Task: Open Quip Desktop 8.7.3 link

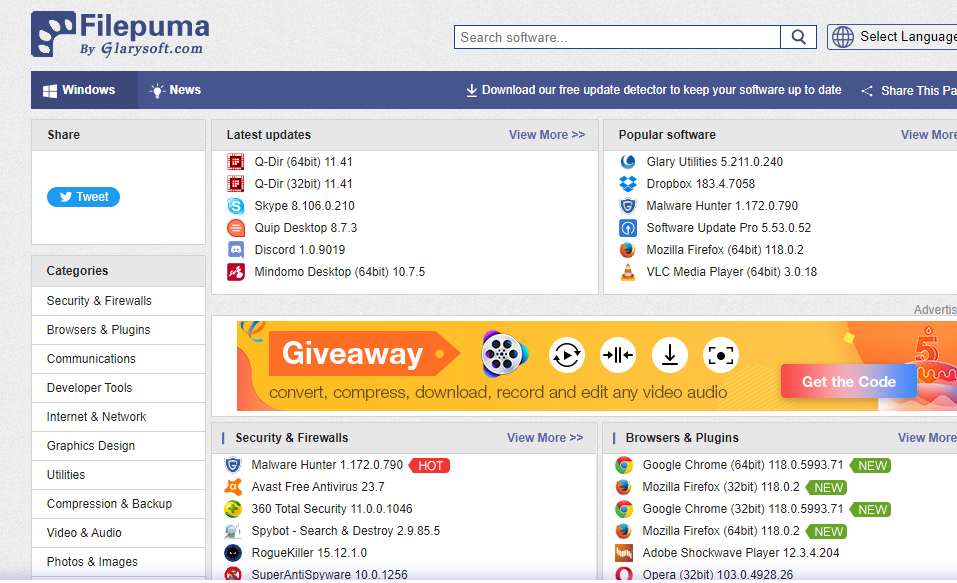Action: [306, 228]
